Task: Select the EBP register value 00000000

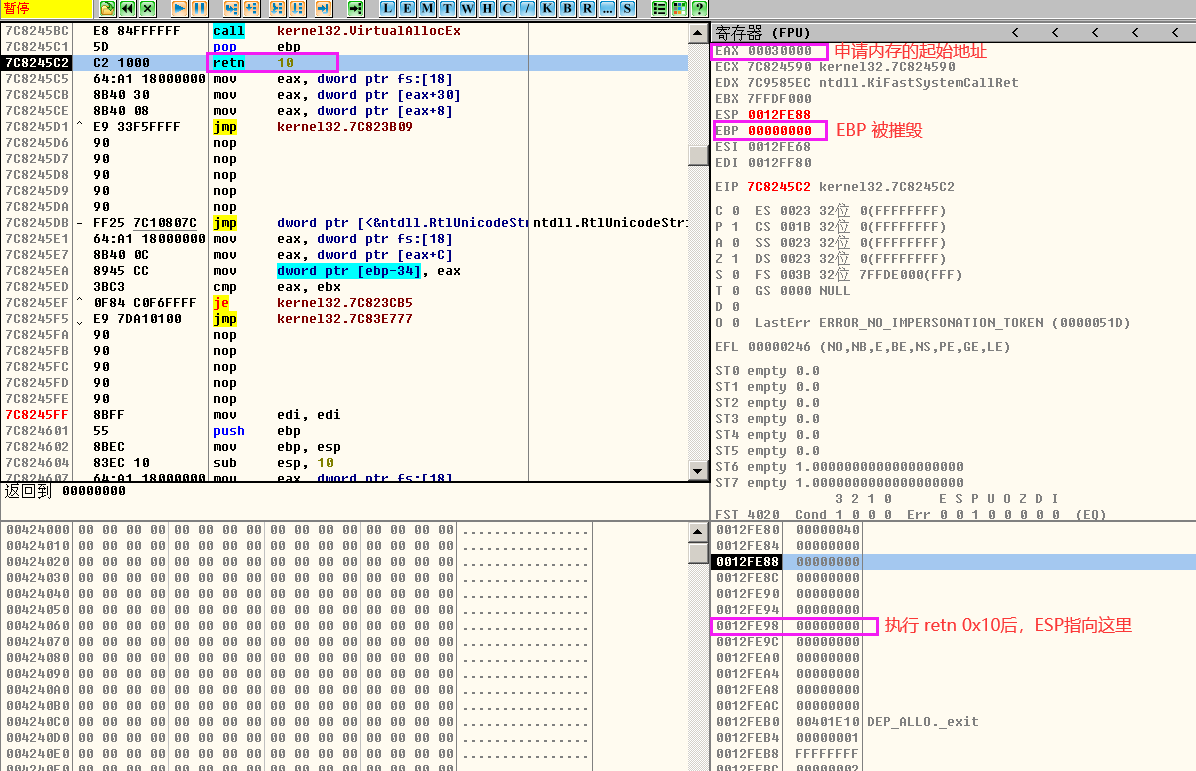Action: tap(779, 131)
